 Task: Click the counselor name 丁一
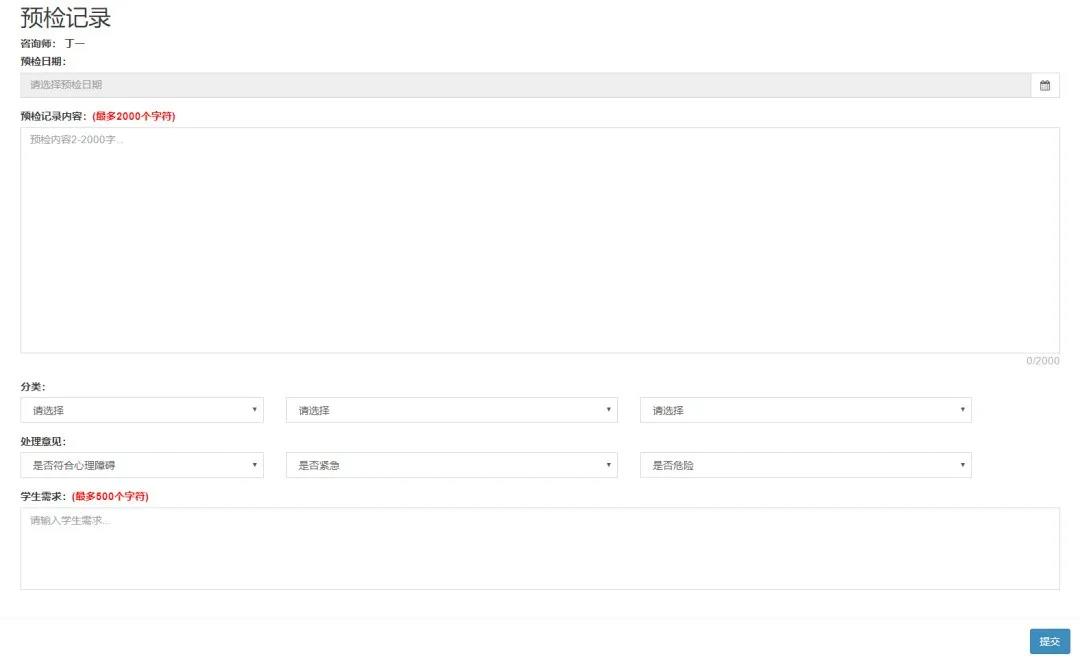(x=75, y=44)
